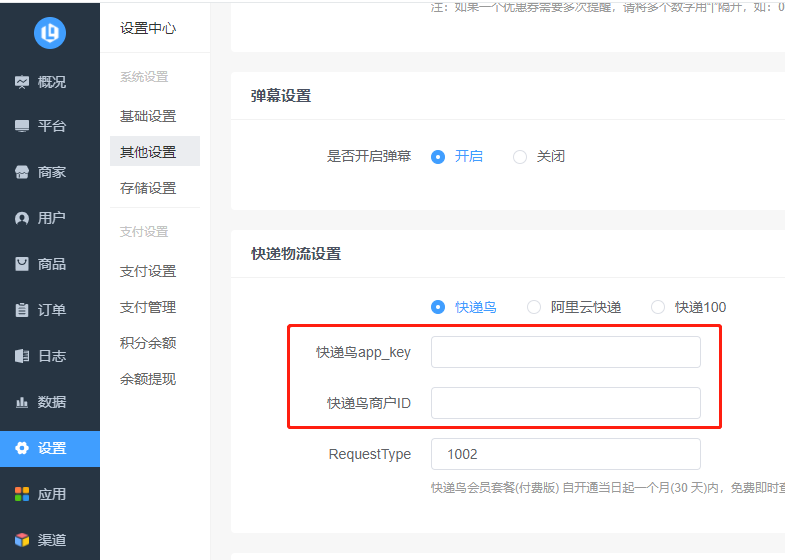Select the 关闭 radio to disable bullet screen

[x=520, y=156]
